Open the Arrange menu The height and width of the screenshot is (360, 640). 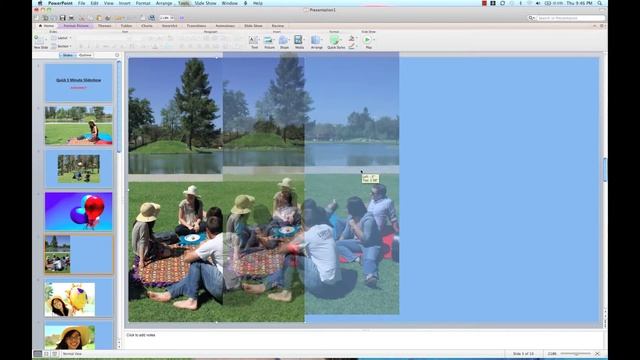click(x=164, y=3)
